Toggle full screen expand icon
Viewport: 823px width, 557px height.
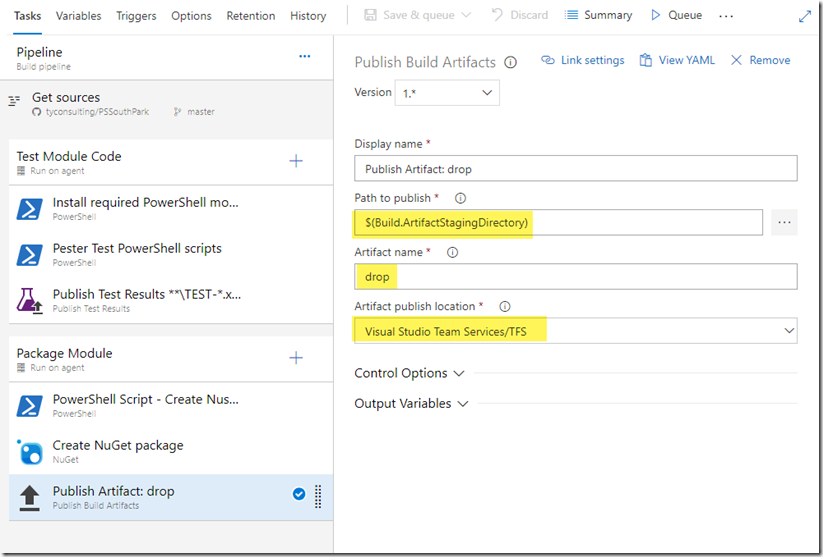pyautogui.click(x=804, y=17)
